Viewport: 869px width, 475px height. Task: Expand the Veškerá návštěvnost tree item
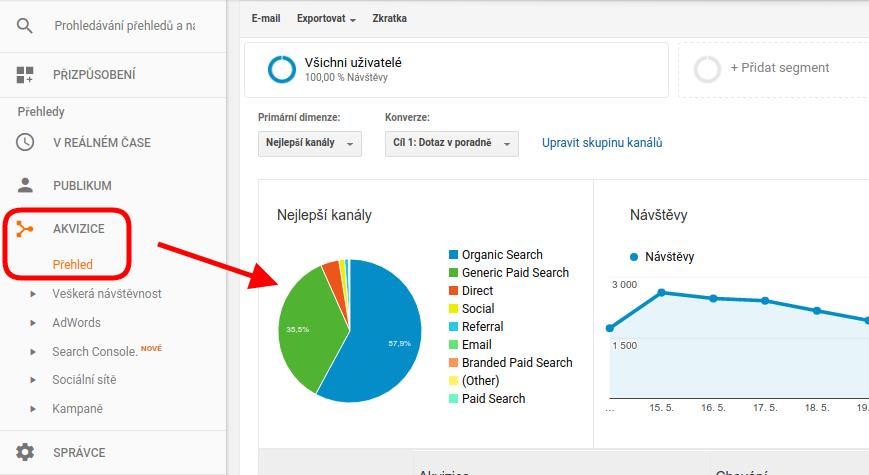pyautogui.click(x=33, y=294)
